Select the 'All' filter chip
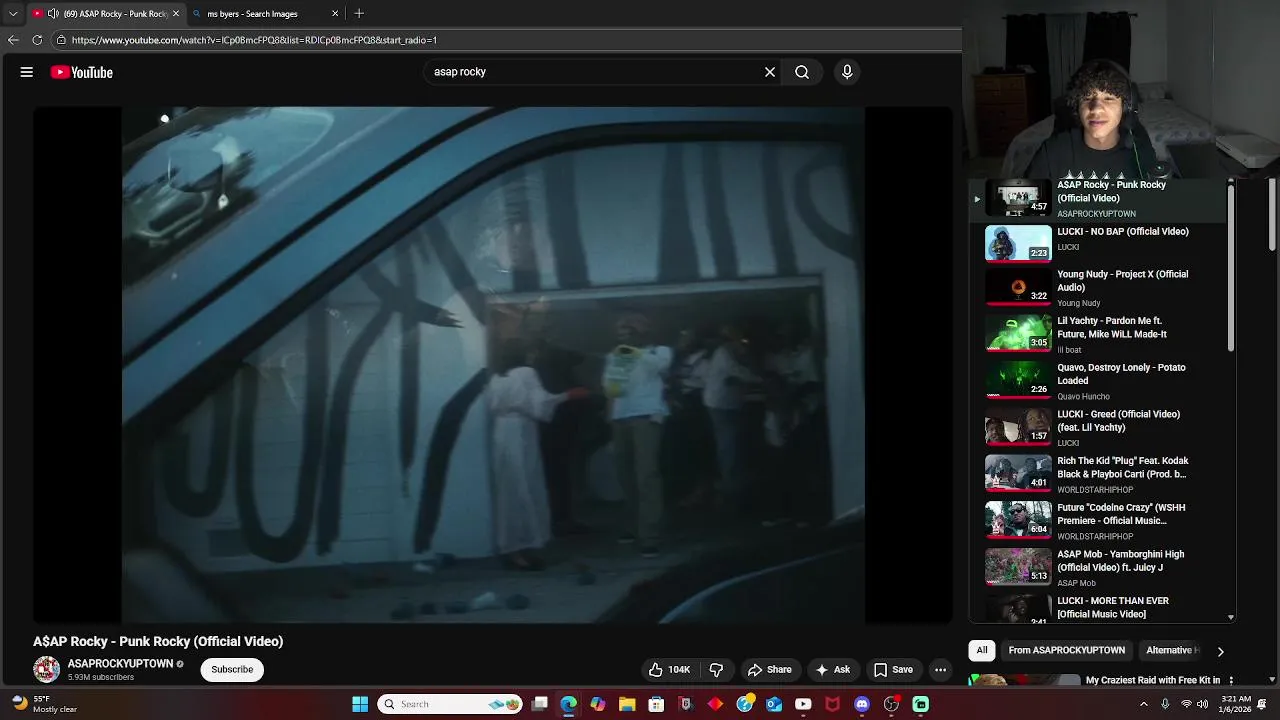The image size is (1280, 720). [982, 650]
